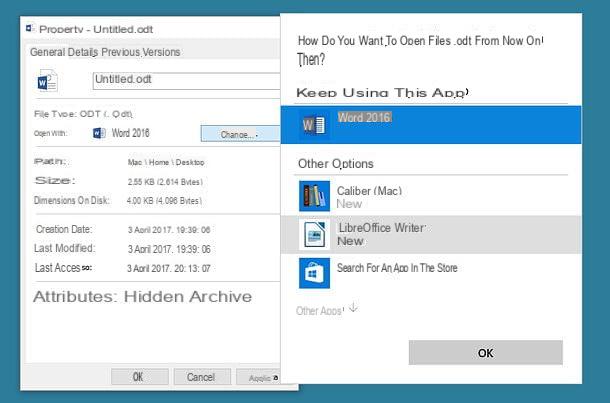Click the Change button next to Word 2016

pyautogui.click(x=240, y=134)
